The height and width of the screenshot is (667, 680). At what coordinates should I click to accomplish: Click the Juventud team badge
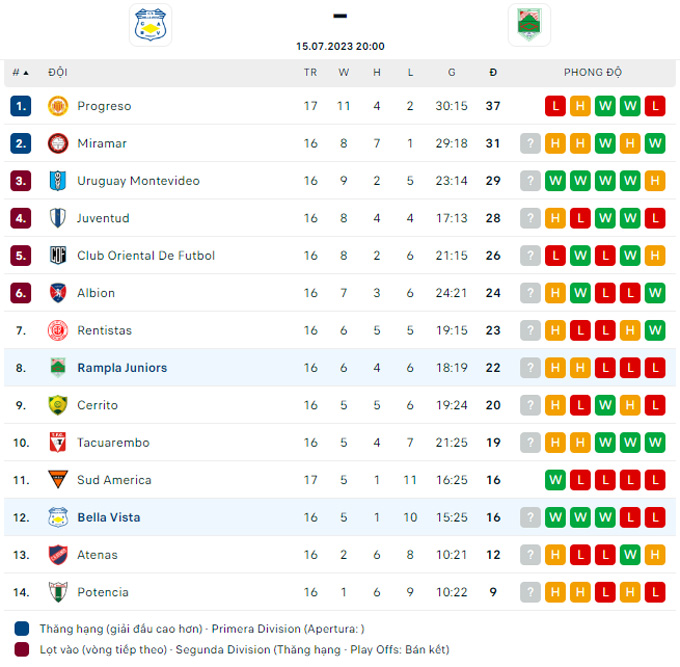click(58, 218)
